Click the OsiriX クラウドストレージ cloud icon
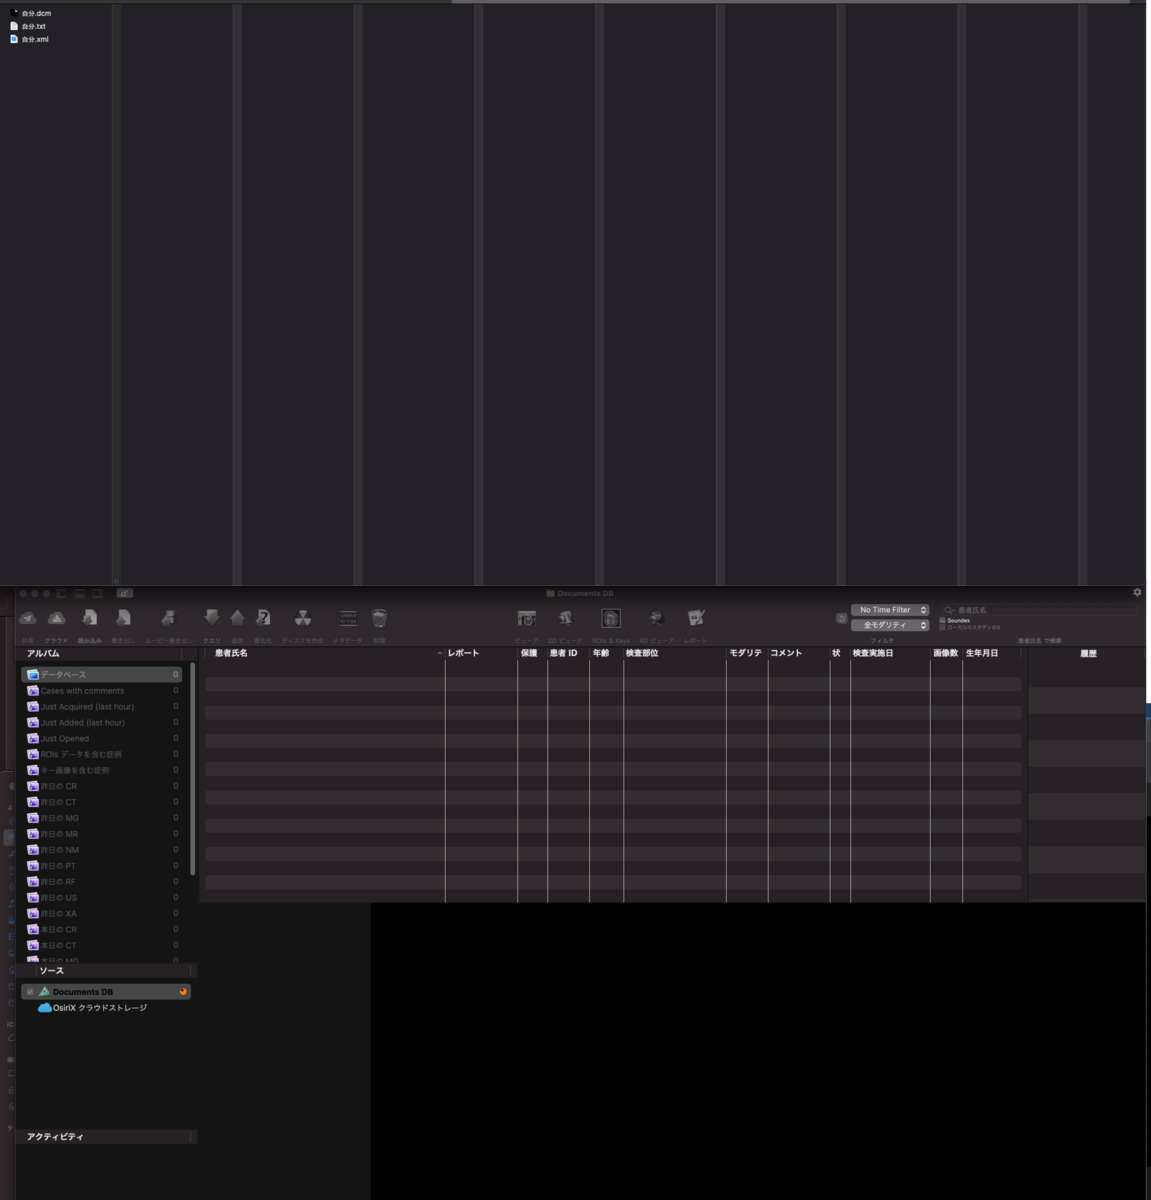 44,1008
